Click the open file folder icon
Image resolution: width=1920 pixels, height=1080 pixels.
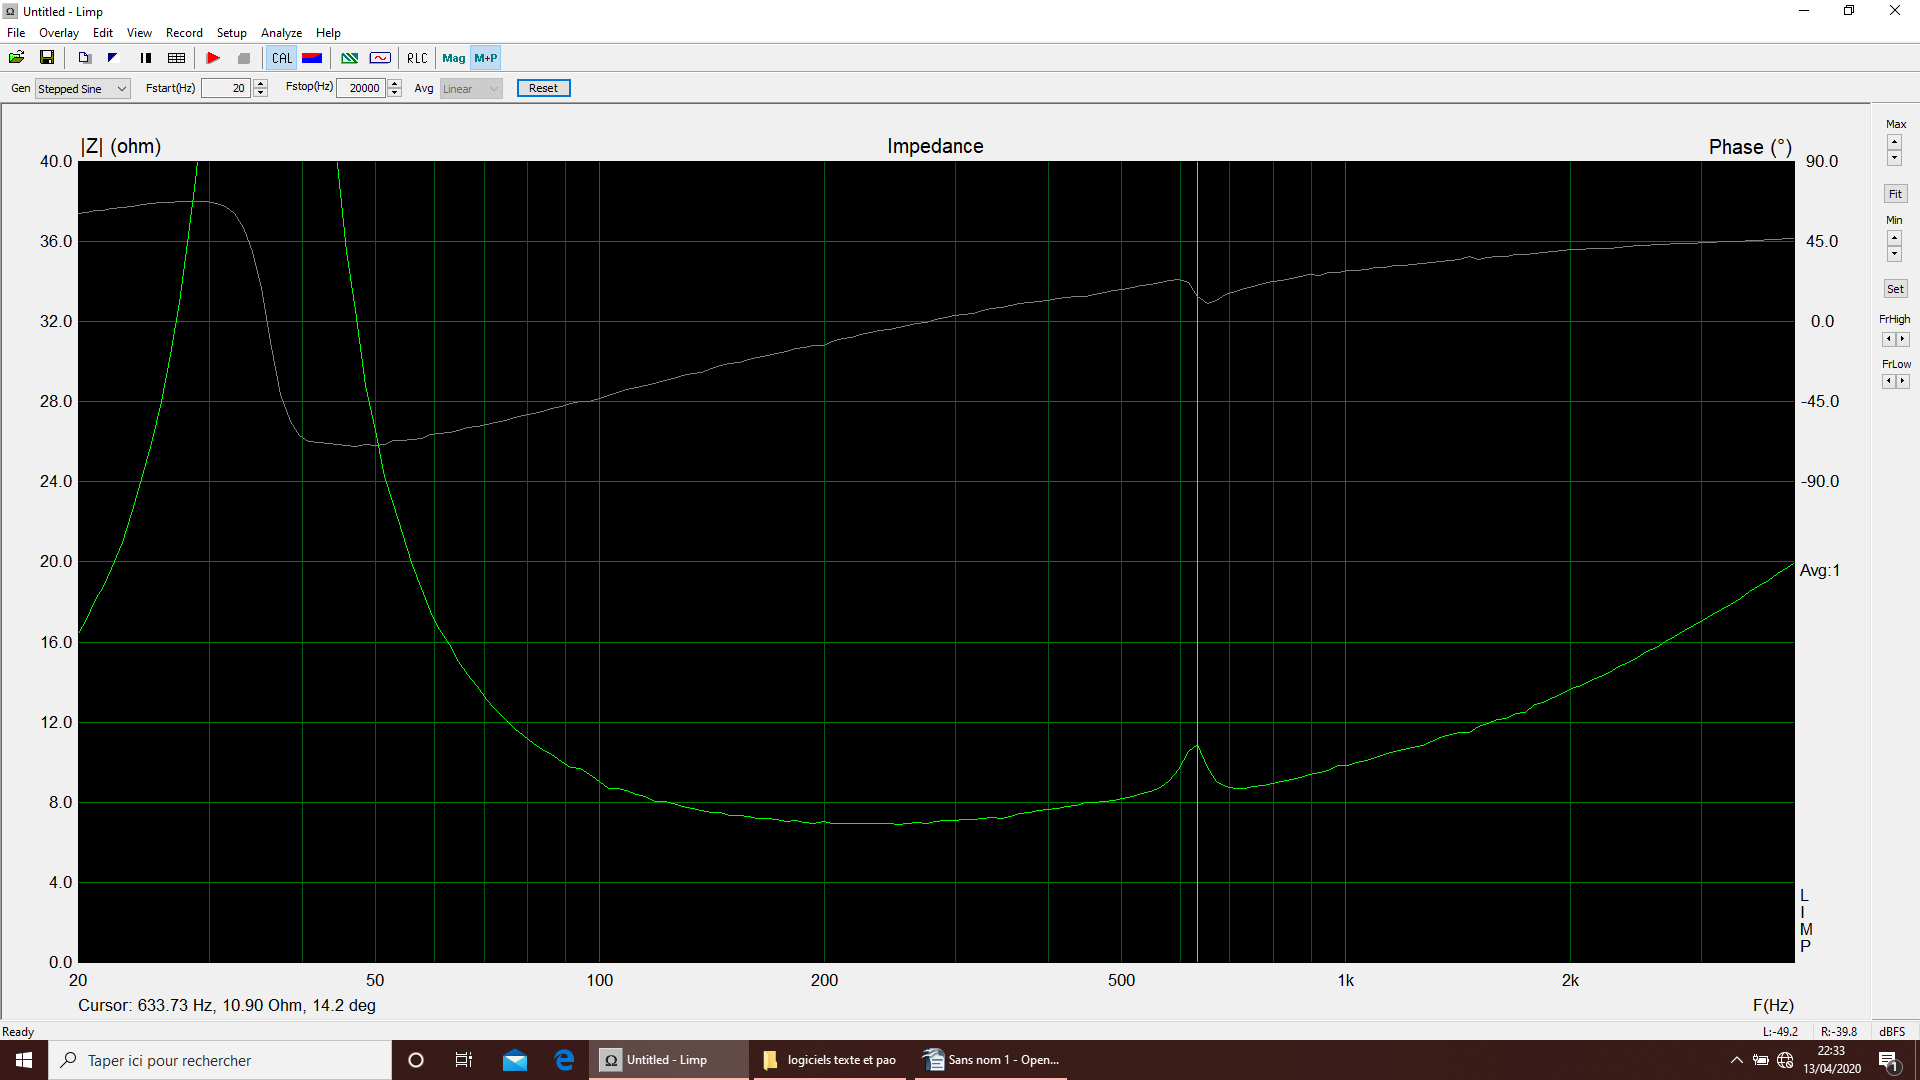[17, 58]
